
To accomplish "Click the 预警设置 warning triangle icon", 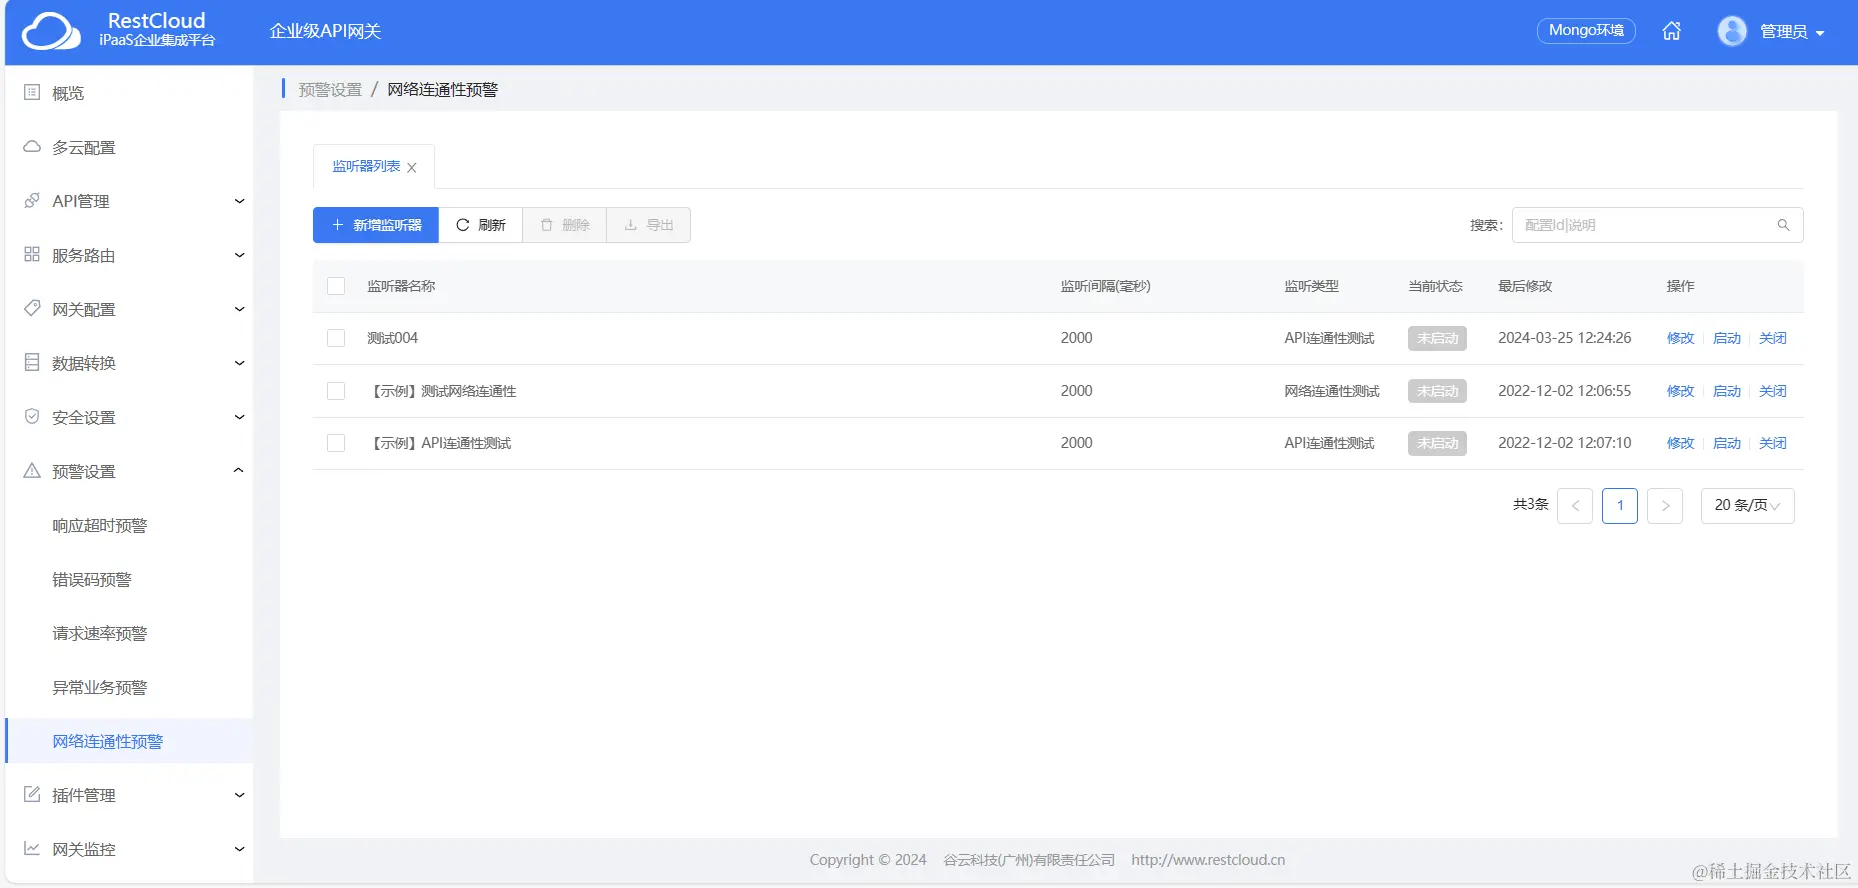I will (32, 471).
